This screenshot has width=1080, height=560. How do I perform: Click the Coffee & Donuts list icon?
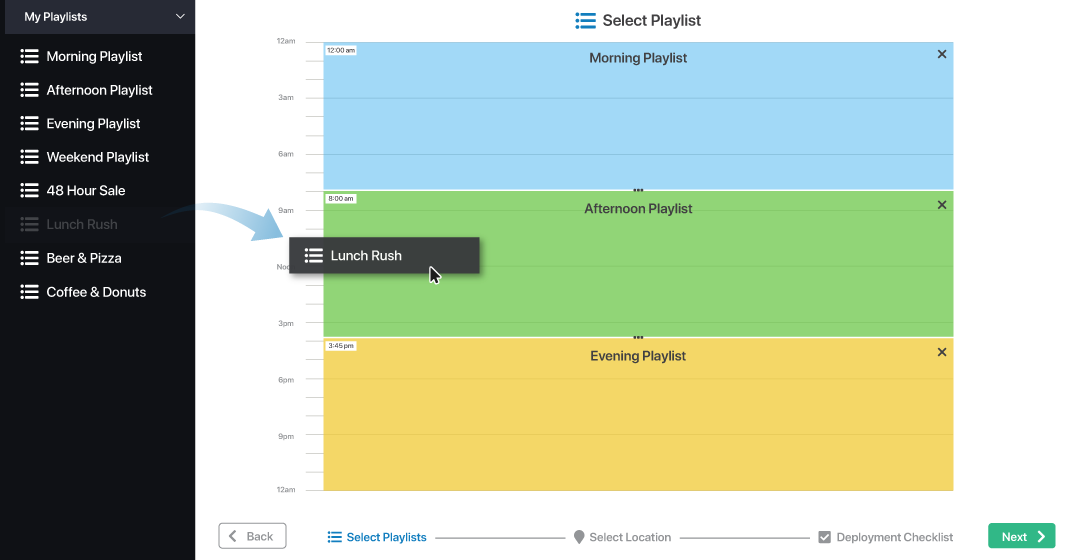click(x=30, y=292)
